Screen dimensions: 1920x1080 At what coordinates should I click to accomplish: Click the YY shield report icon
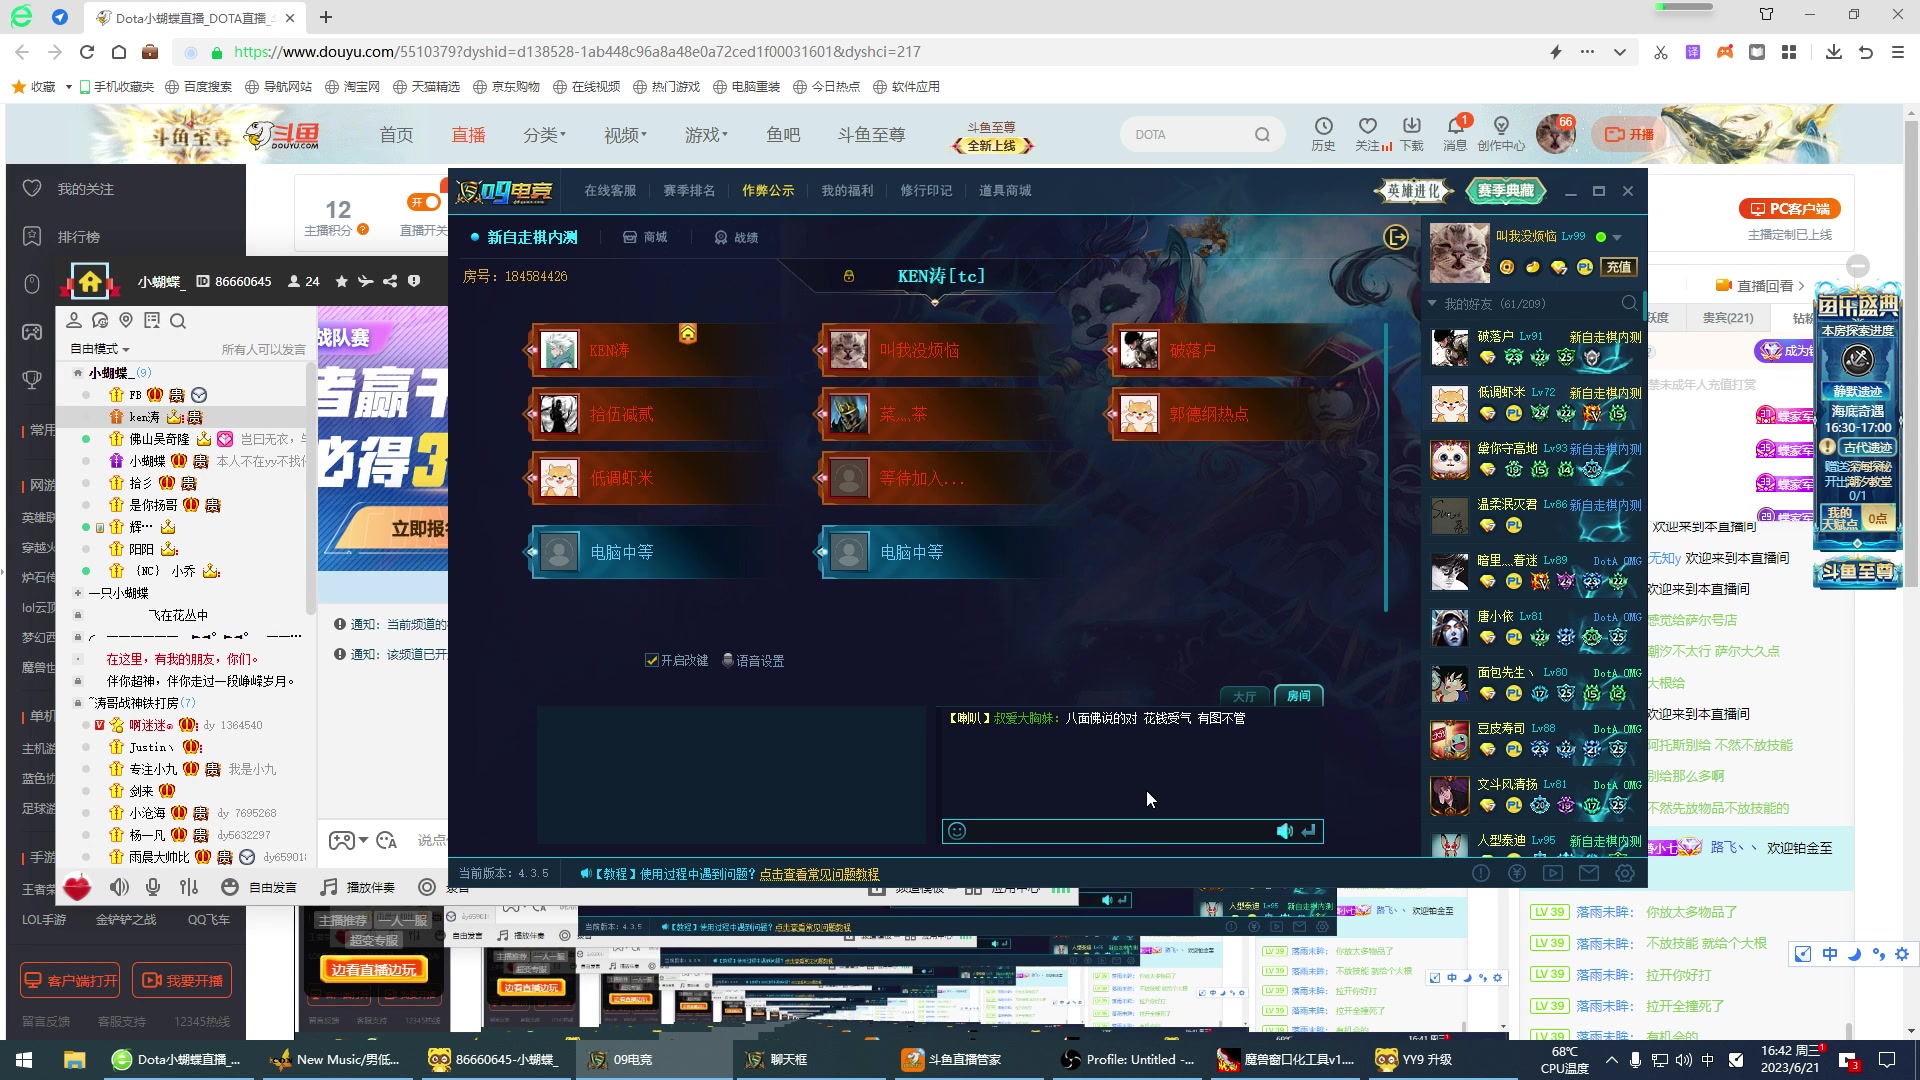point(414,282)
